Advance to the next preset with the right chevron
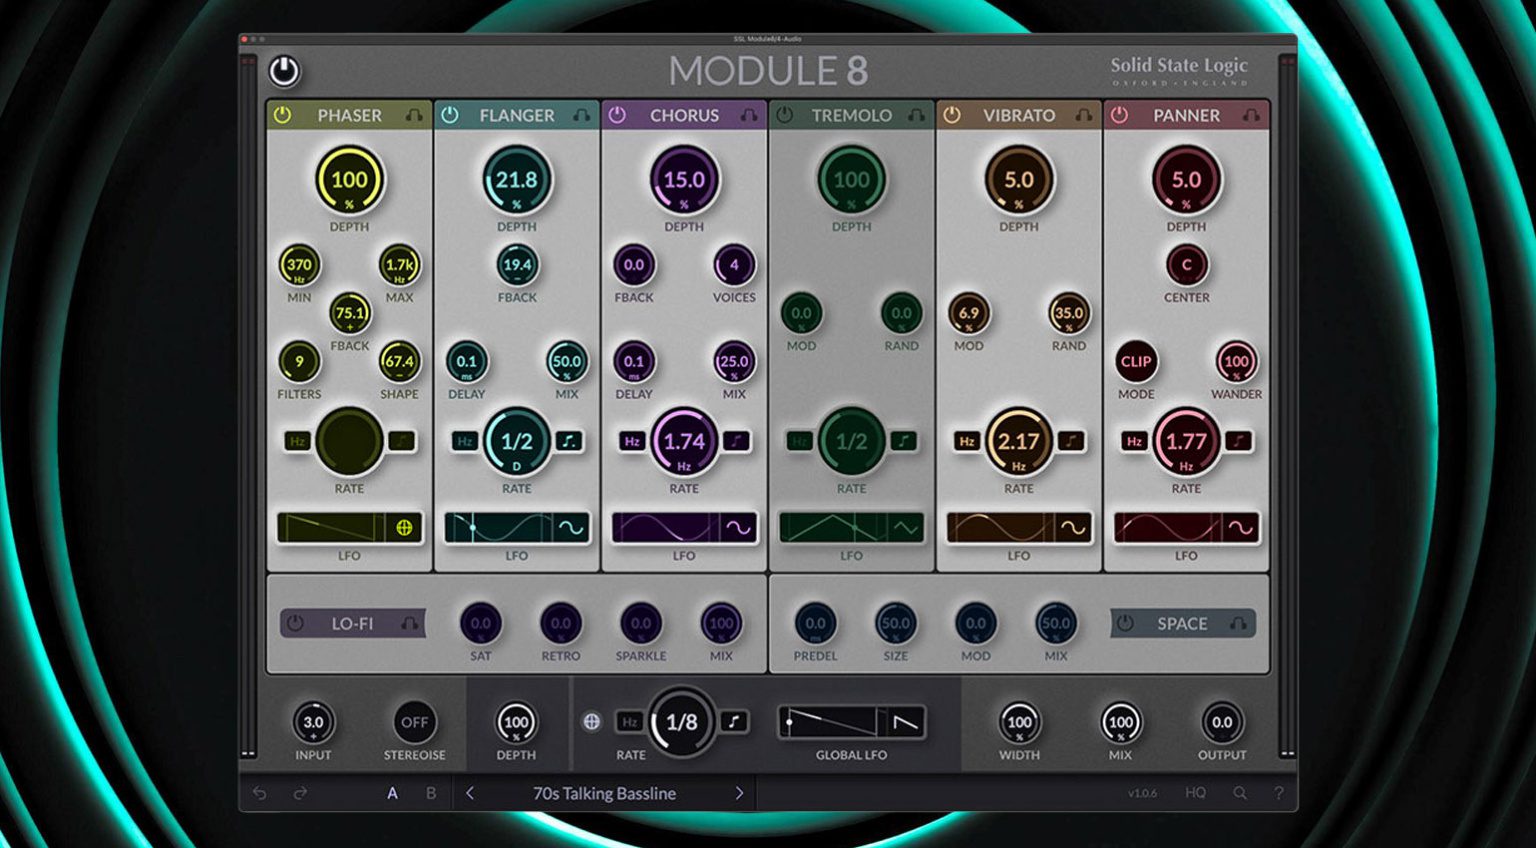Viewport: 1536px width, 848px height. tap(740, 793)
